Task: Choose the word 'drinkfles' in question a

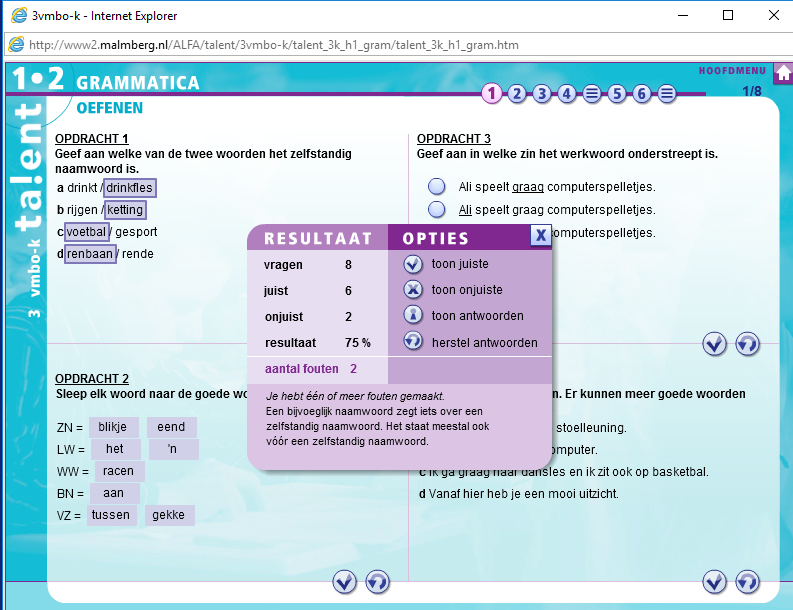Action: pyautogui.click(x=130, y=188)
